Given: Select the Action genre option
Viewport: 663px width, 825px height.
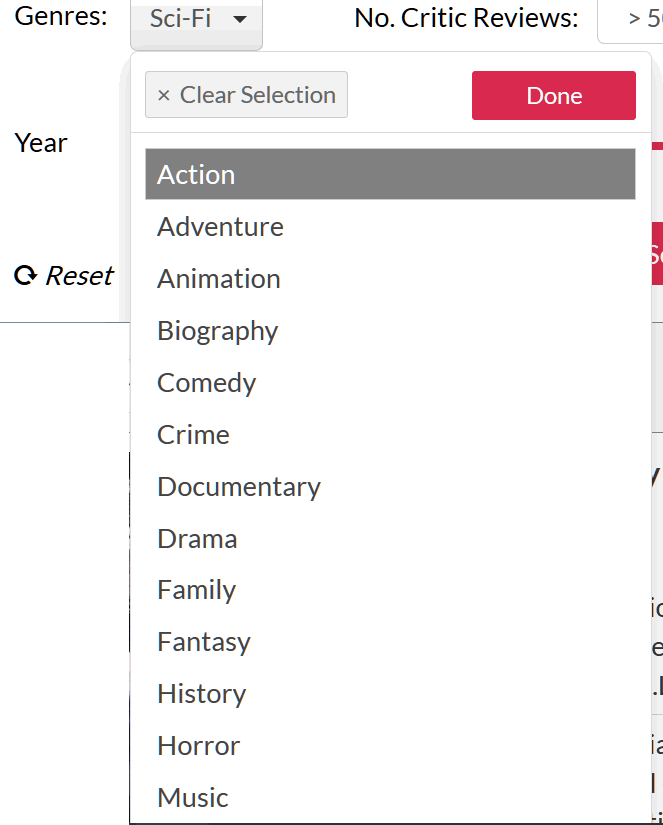Looking at the screenshot, I should tap(390, 174).
